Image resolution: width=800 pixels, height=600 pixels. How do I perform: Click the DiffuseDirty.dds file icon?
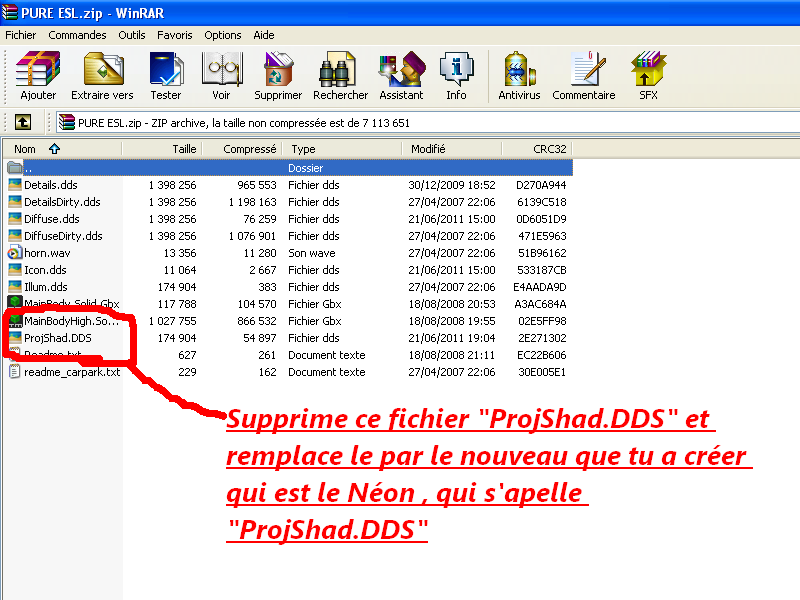15,236
